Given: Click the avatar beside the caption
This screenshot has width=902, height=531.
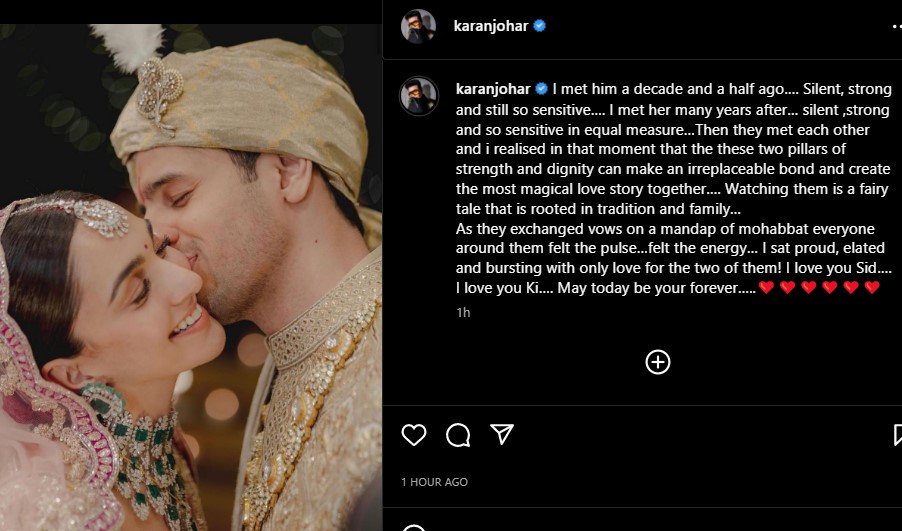Looking at the screenshot, I should pos(418,96).
